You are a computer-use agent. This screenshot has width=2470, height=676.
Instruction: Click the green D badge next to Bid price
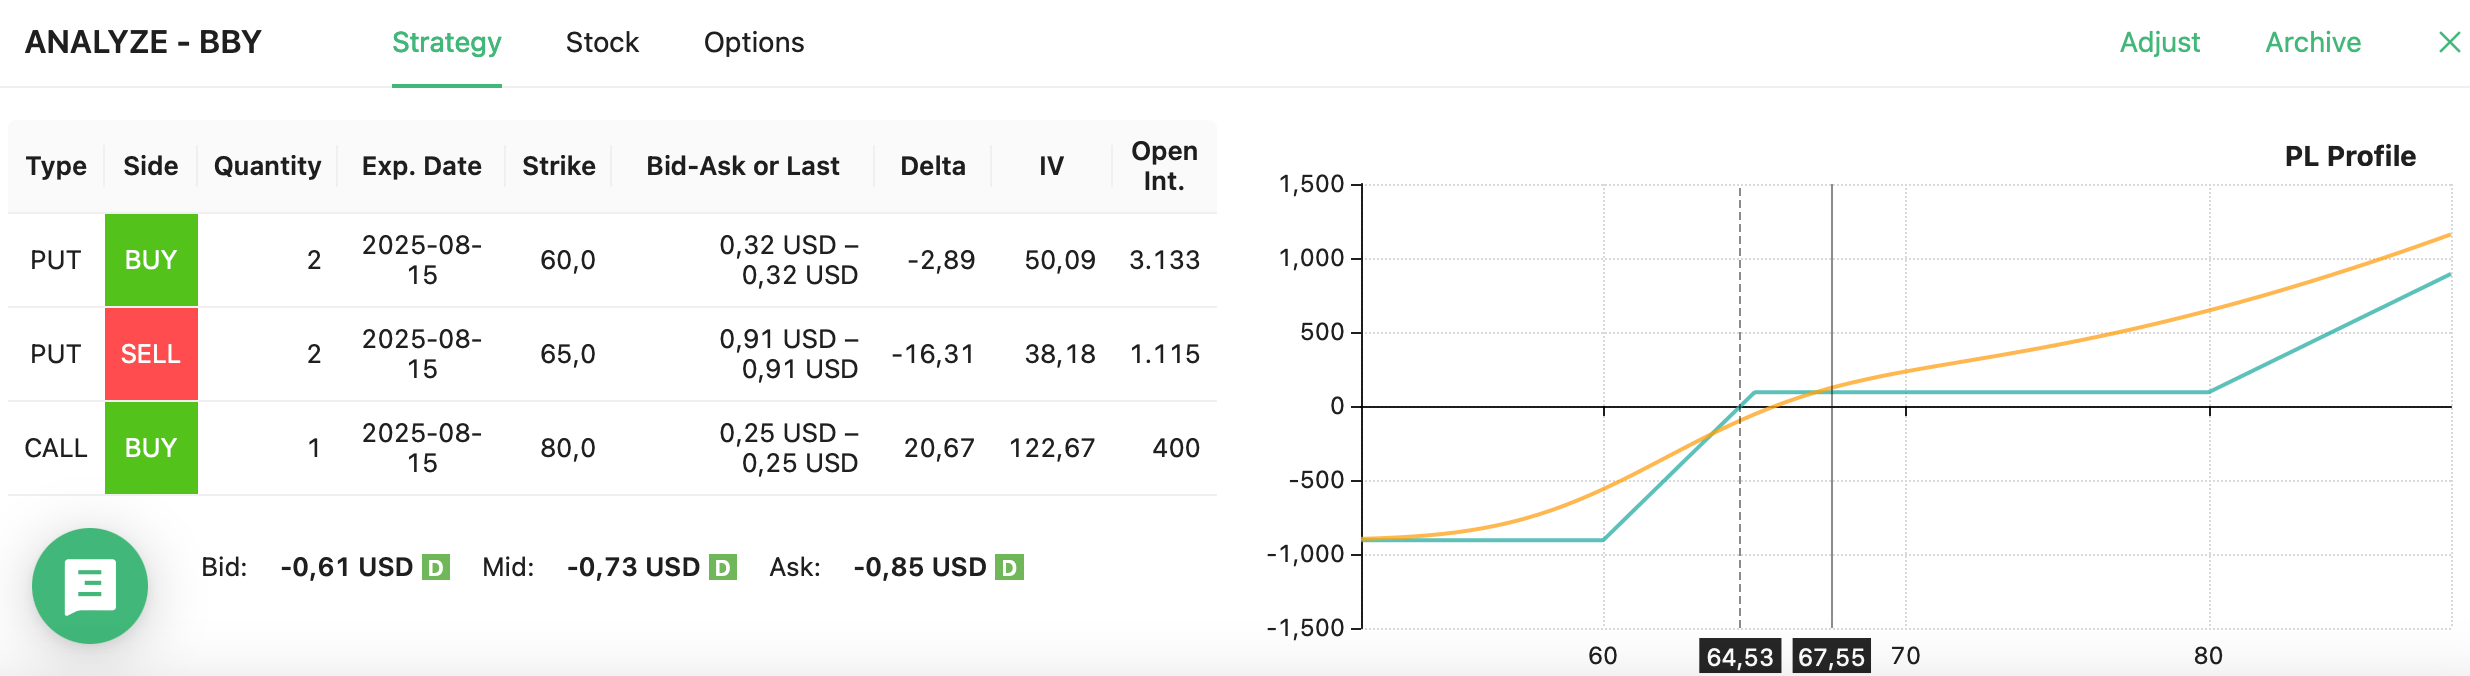point(437,567)
